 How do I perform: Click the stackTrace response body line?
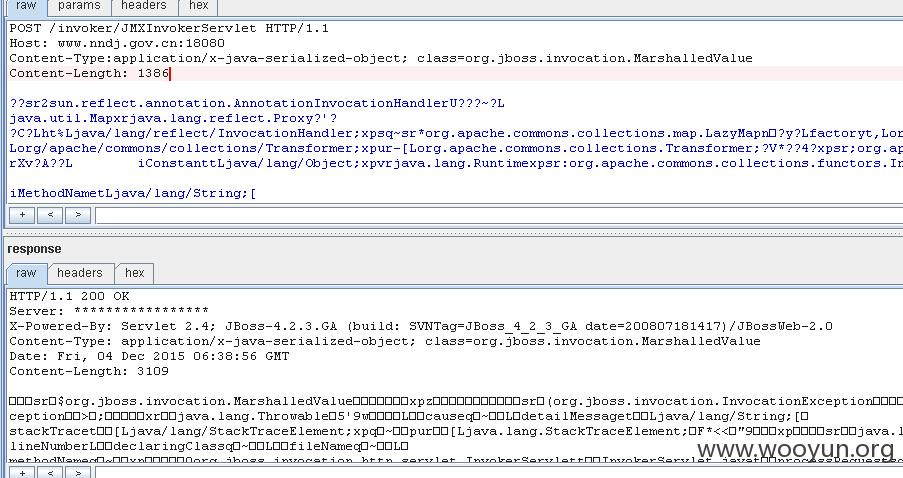click(456, 431)
